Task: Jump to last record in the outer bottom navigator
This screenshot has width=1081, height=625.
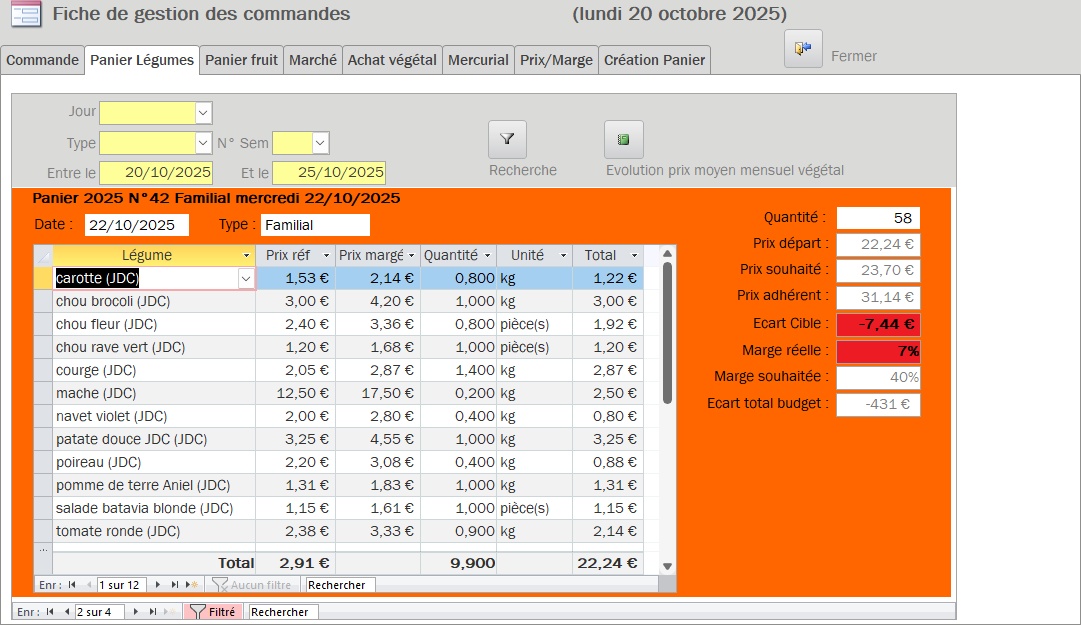Action: click(153, 611)
